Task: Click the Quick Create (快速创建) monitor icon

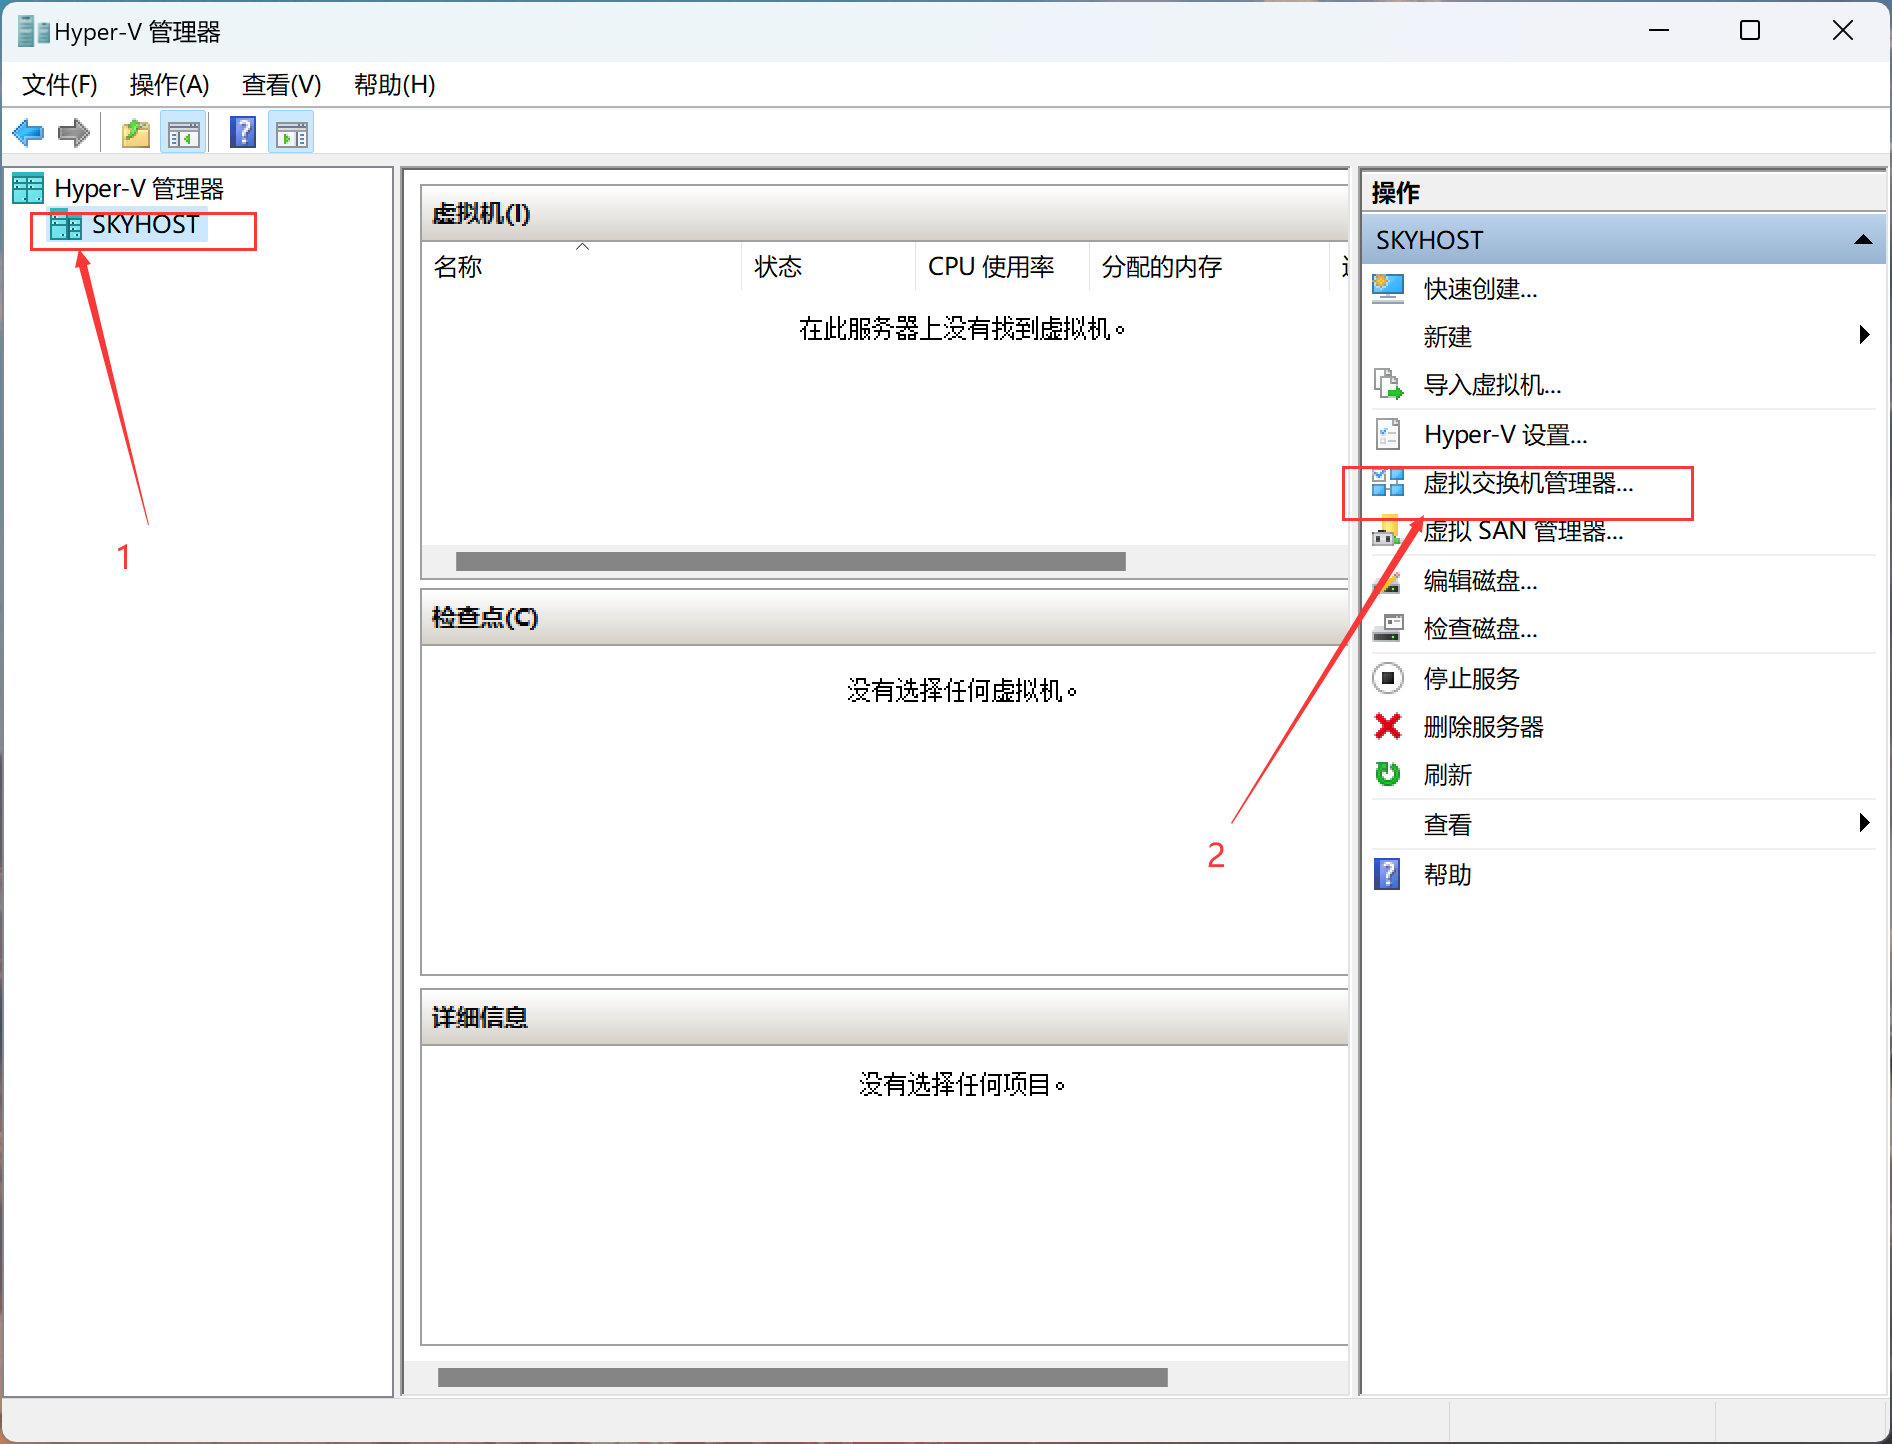Action: click(1388, 289)
